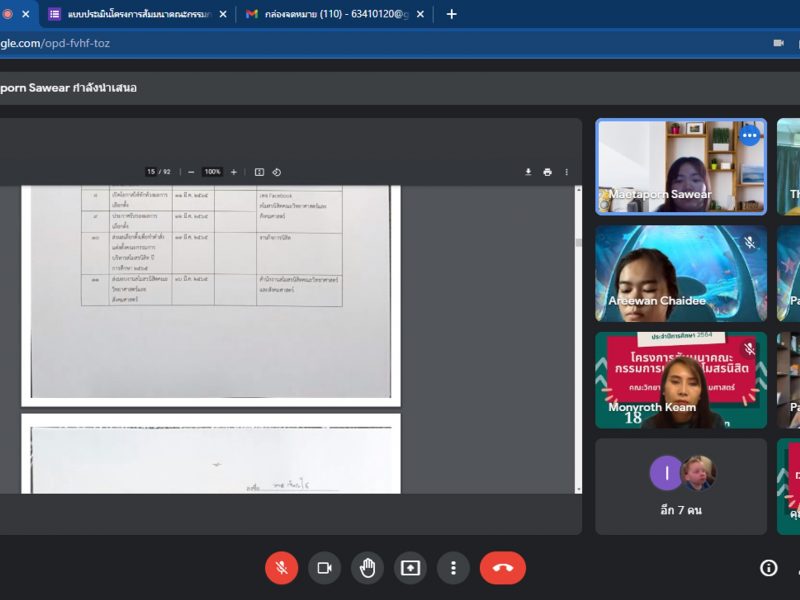Unmute the microphone in the call bar
The height and width of the screenshot is (600, 800).
(x=281, y=568)
